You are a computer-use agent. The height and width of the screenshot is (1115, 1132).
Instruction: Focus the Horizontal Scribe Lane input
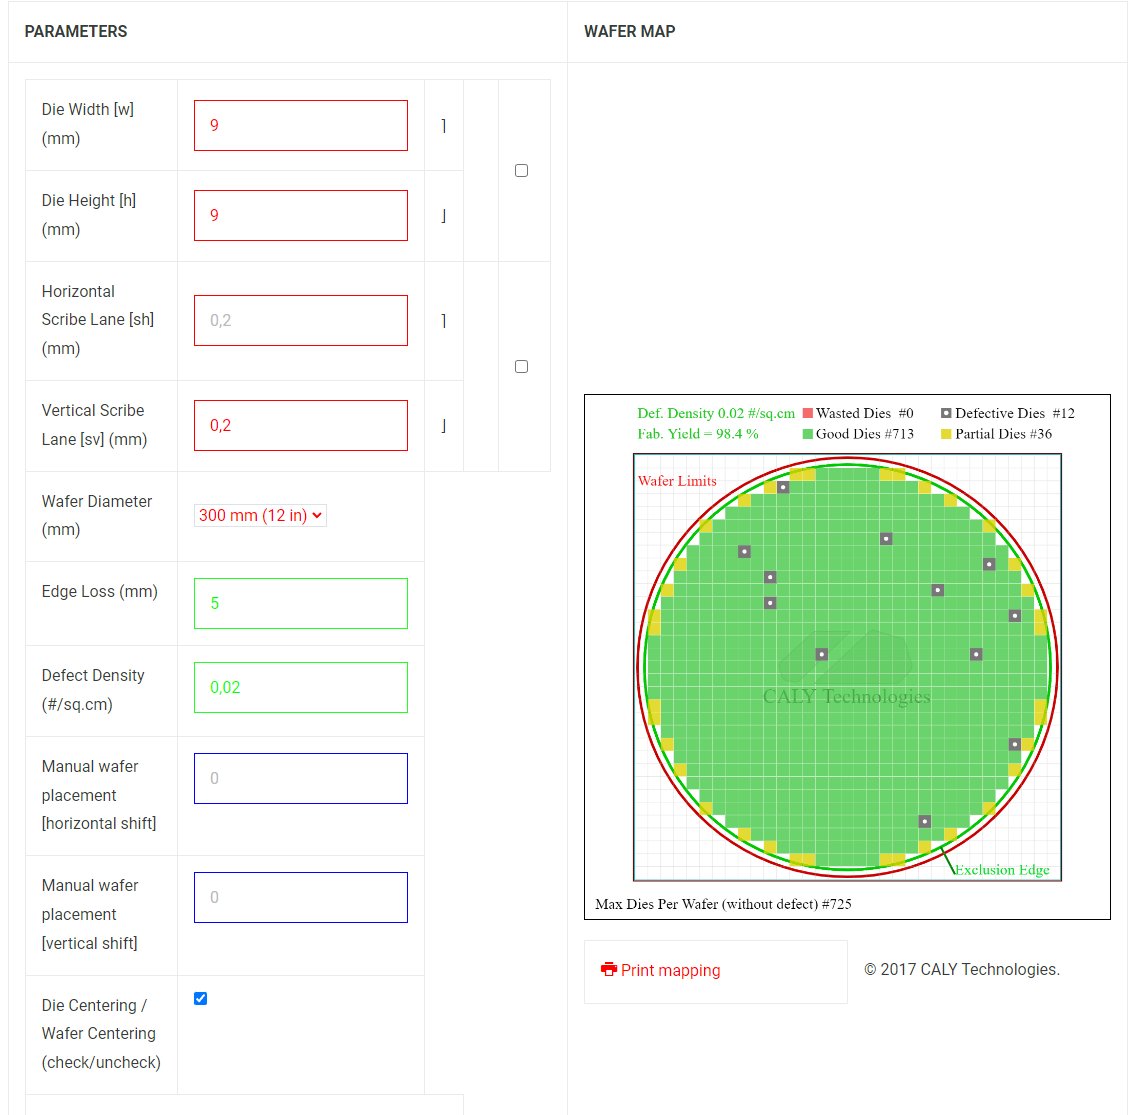[x=300, y=321]
